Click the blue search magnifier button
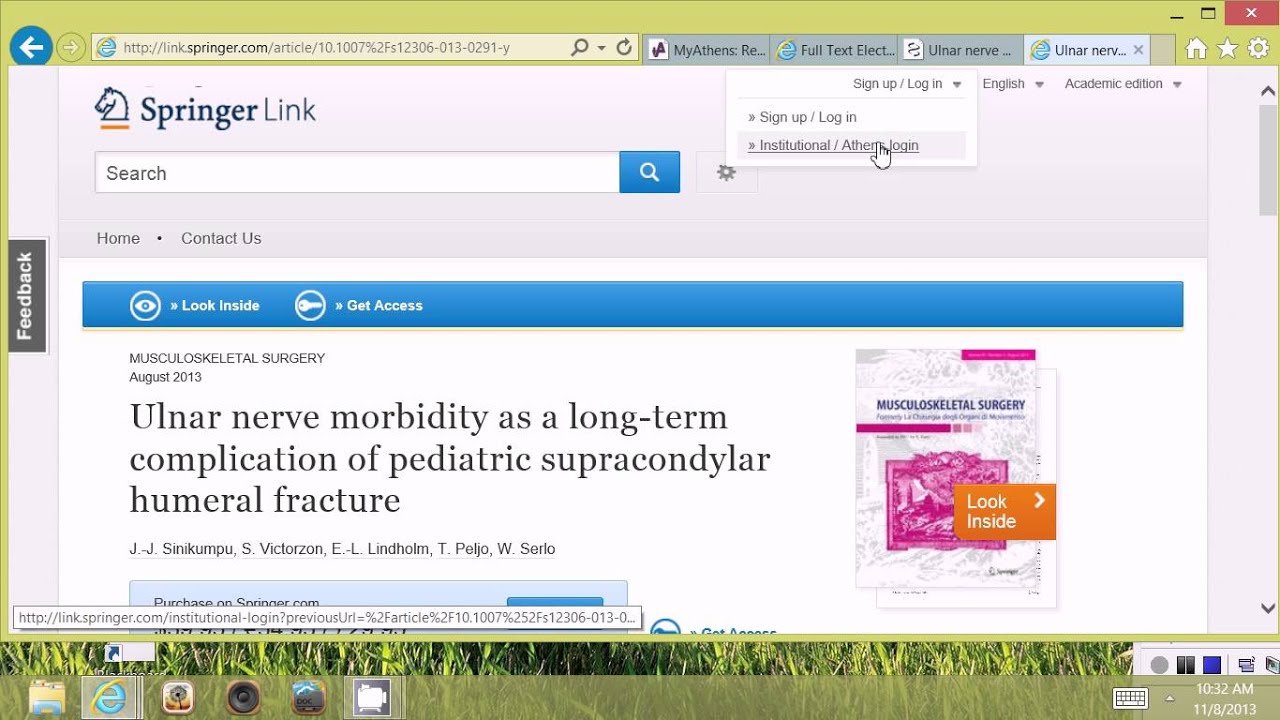The width and height of the screenshot is (1280, 720). click(x=650, y=172)
